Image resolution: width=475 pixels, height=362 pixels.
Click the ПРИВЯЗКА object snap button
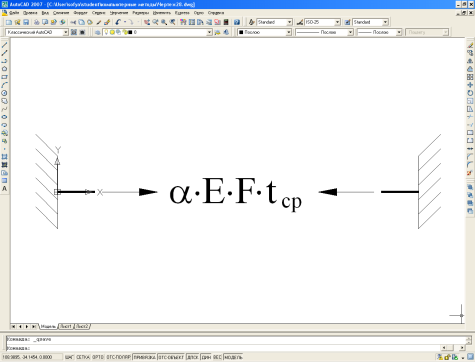pos(145,357)
